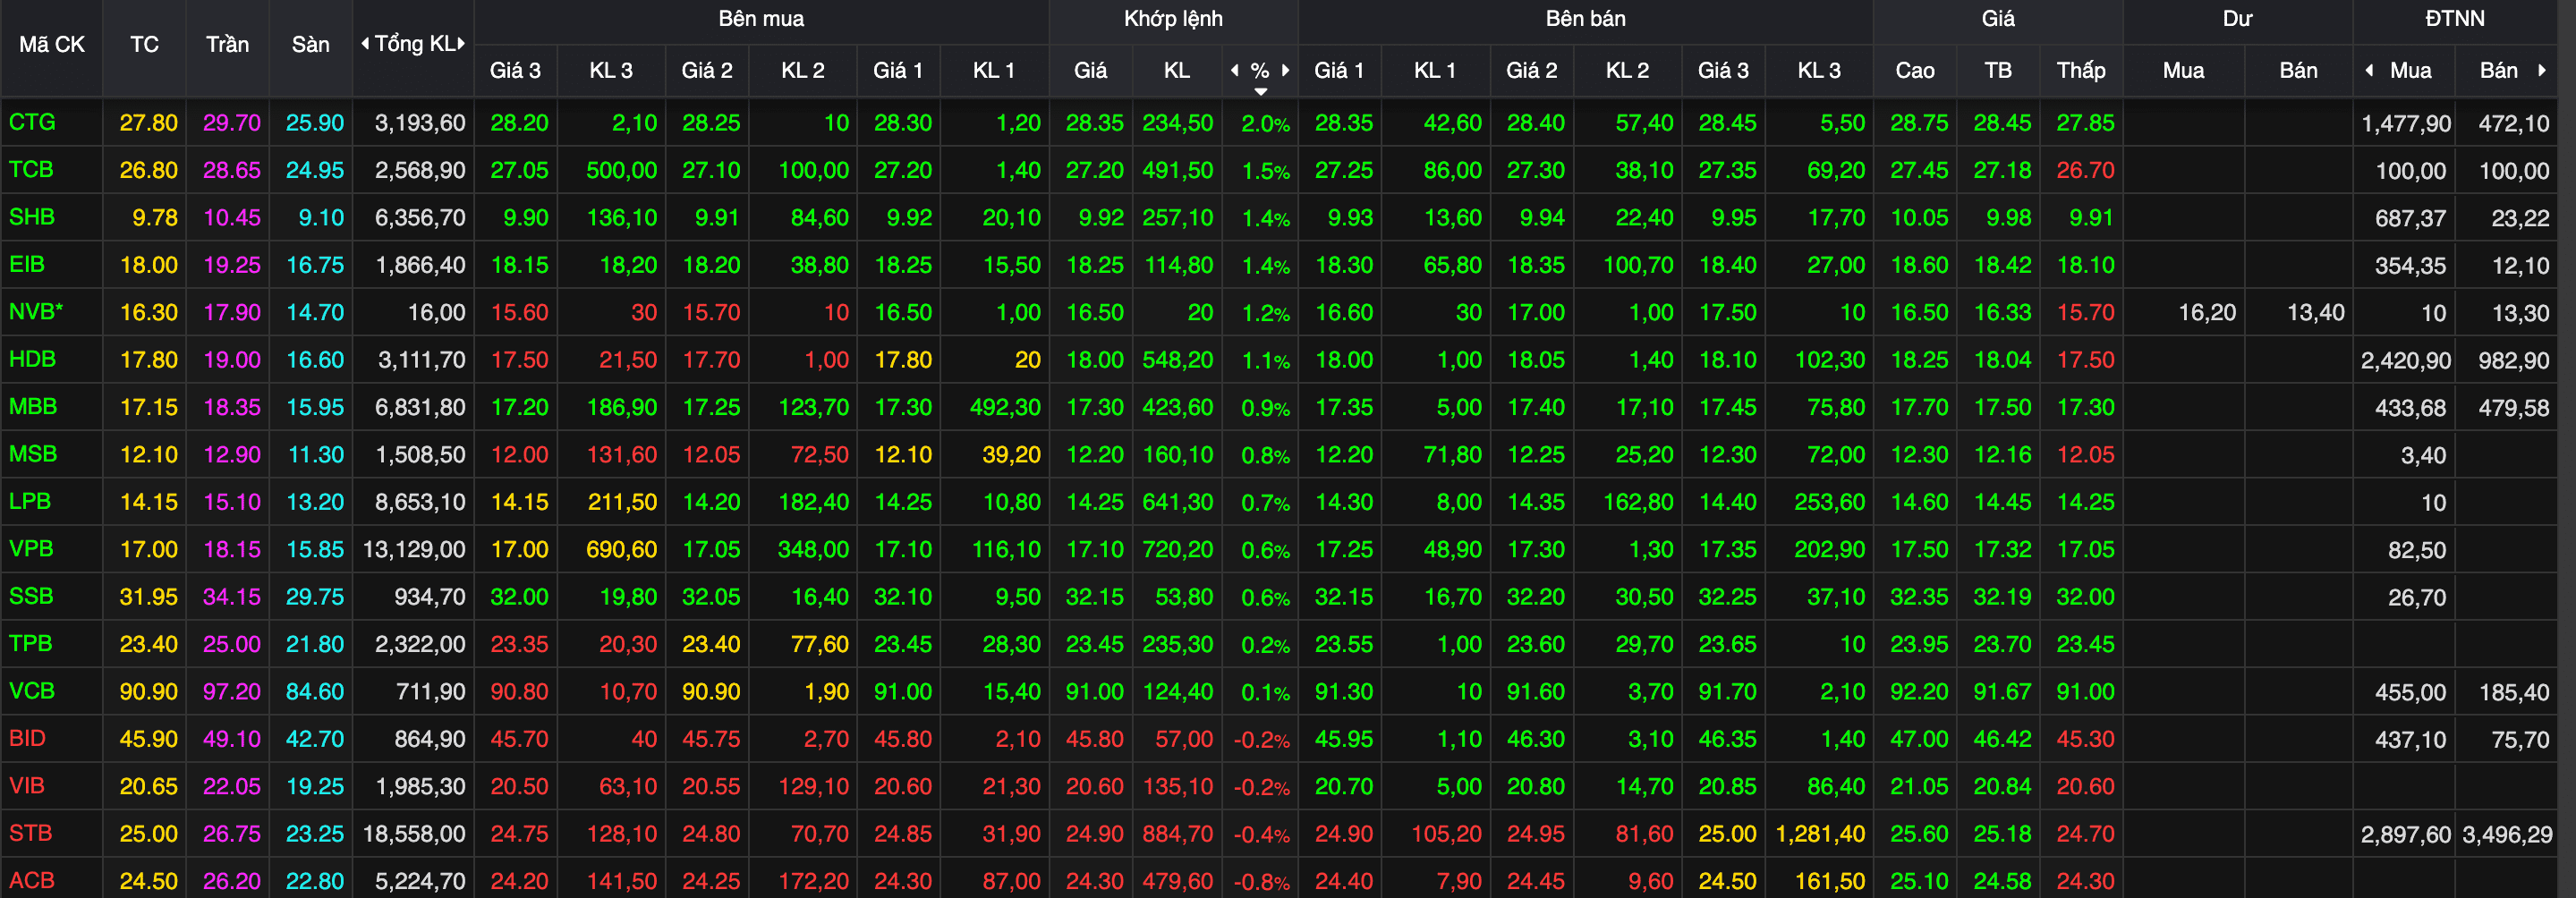
Task: Open the VCB stock symbol
Action: coord(32,691)
